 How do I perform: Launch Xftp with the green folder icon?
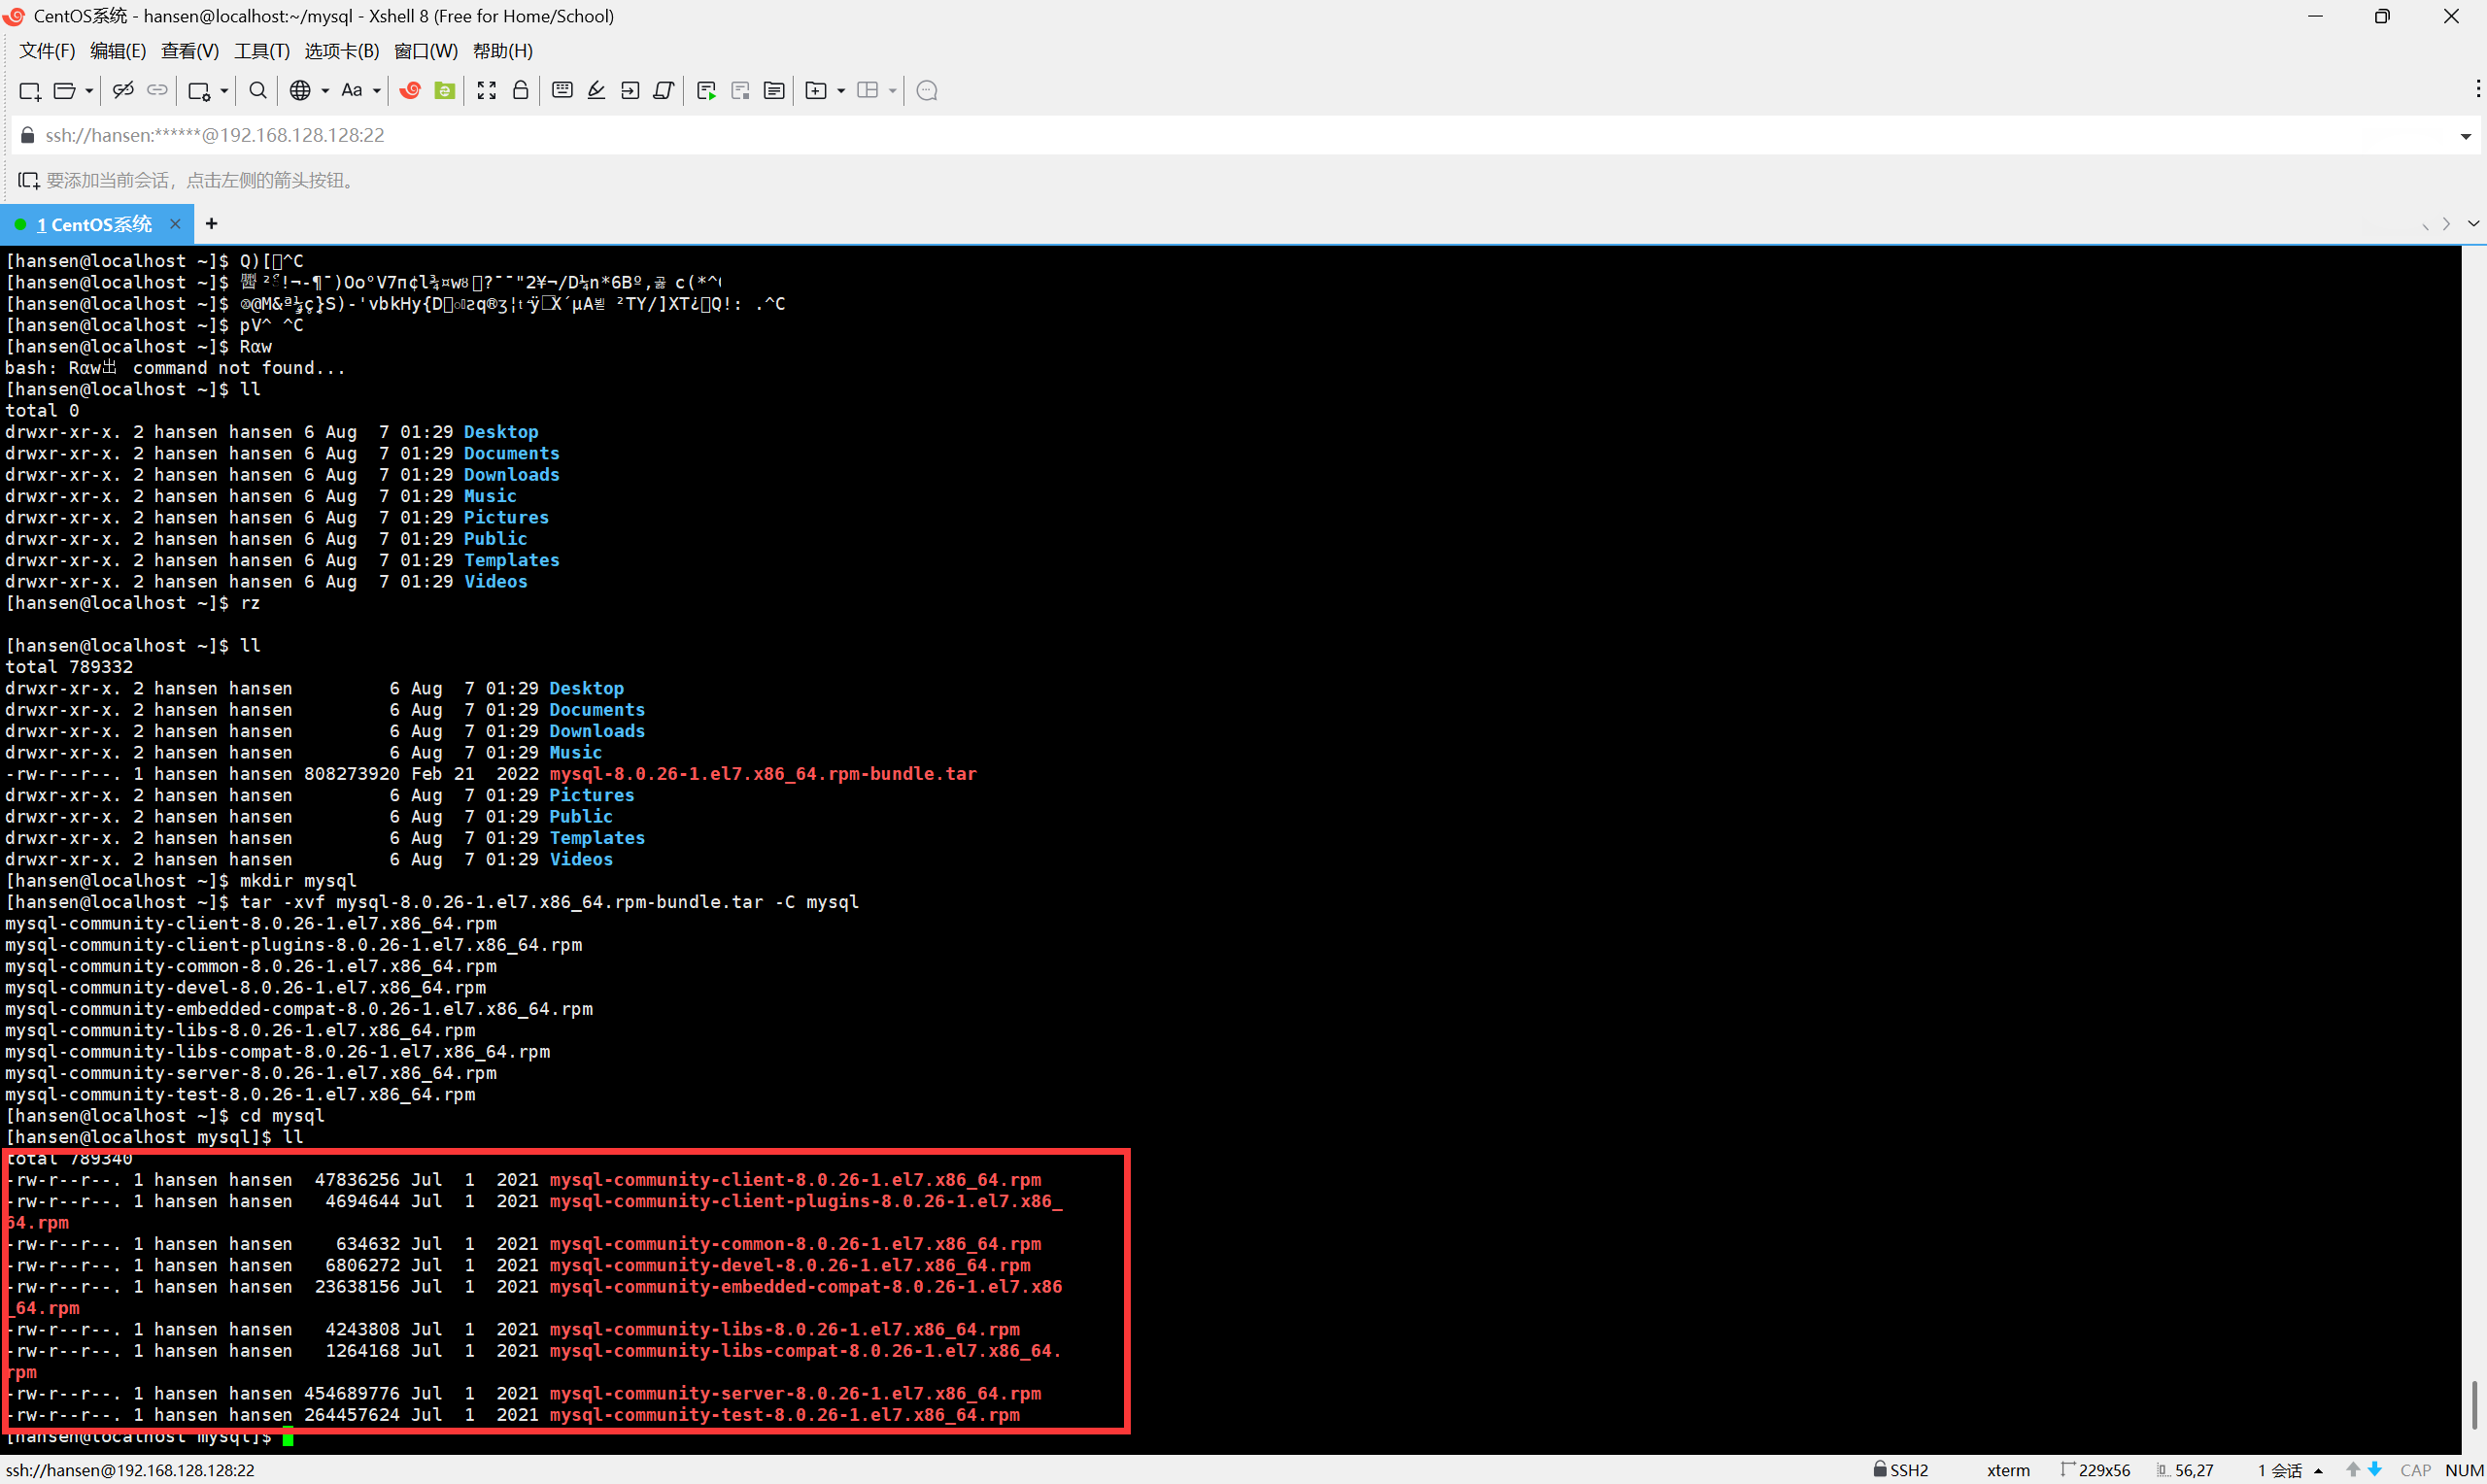(445, 91)
